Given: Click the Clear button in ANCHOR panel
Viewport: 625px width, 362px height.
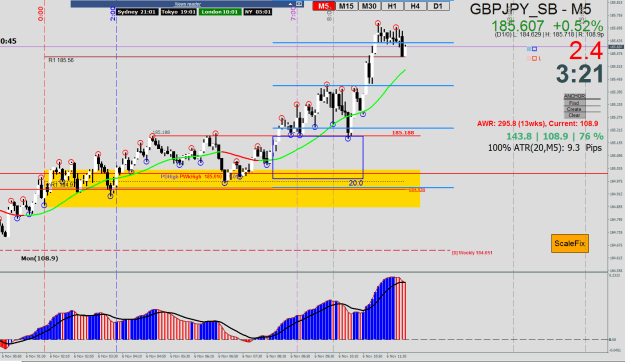Looking at the screenshot, I should [x=574, y=115].
